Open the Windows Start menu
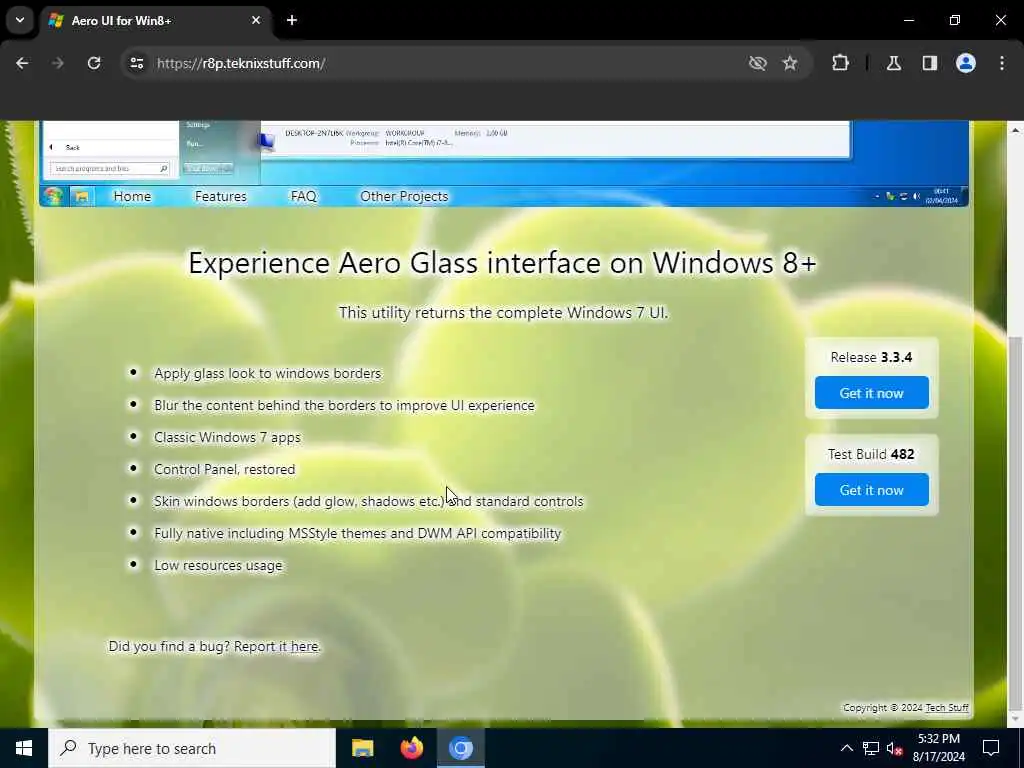Screen dimensions: 1024x768 (x=24, y=748)
